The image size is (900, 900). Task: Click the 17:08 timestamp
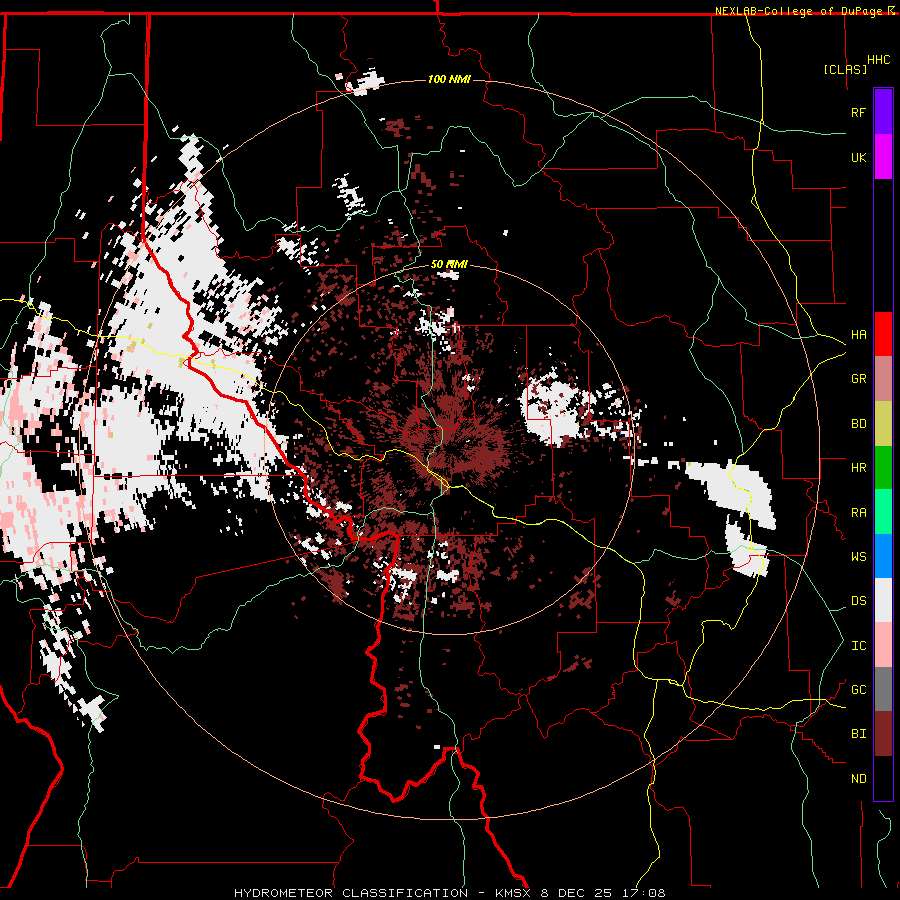coord(645,893)
